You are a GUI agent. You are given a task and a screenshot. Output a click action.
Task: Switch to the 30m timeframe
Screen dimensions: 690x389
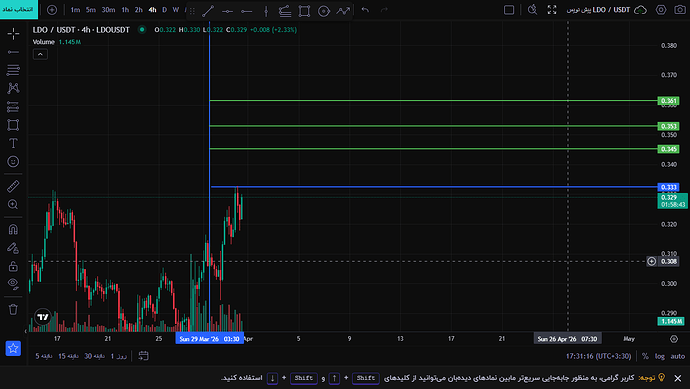pos(108,10)
